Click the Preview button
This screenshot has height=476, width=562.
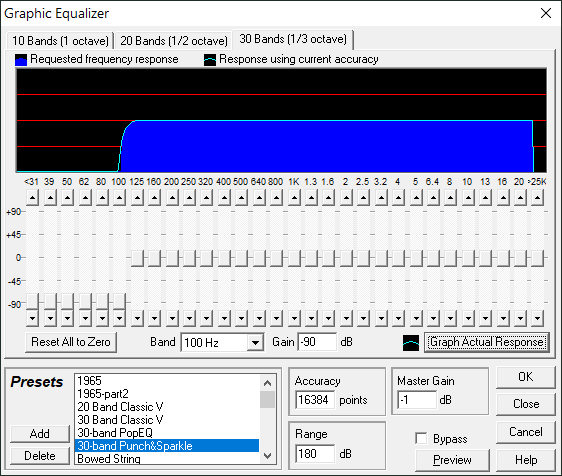click(x=452, y=460)
